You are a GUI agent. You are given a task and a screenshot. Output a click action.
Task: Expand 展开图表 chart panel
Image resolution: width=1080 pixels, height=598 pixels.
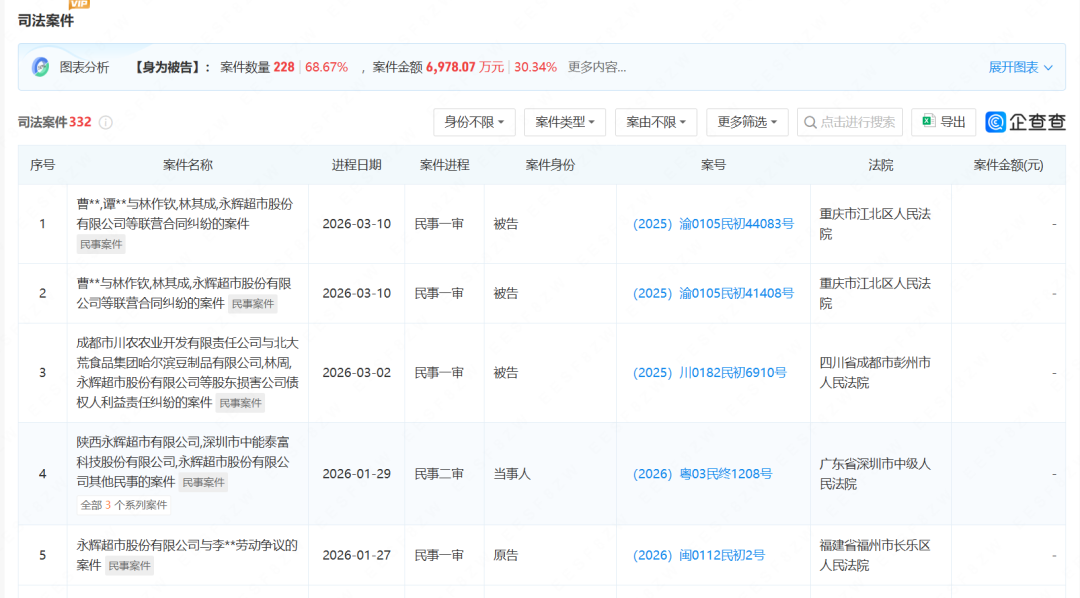point(1020,67)
